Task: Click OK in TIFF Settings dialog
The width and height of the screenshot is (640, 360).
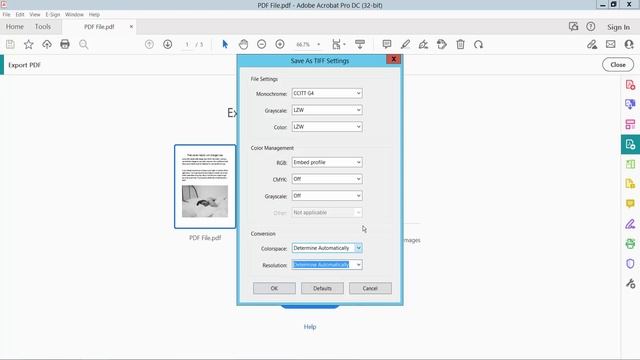Action: coord(274,288)
